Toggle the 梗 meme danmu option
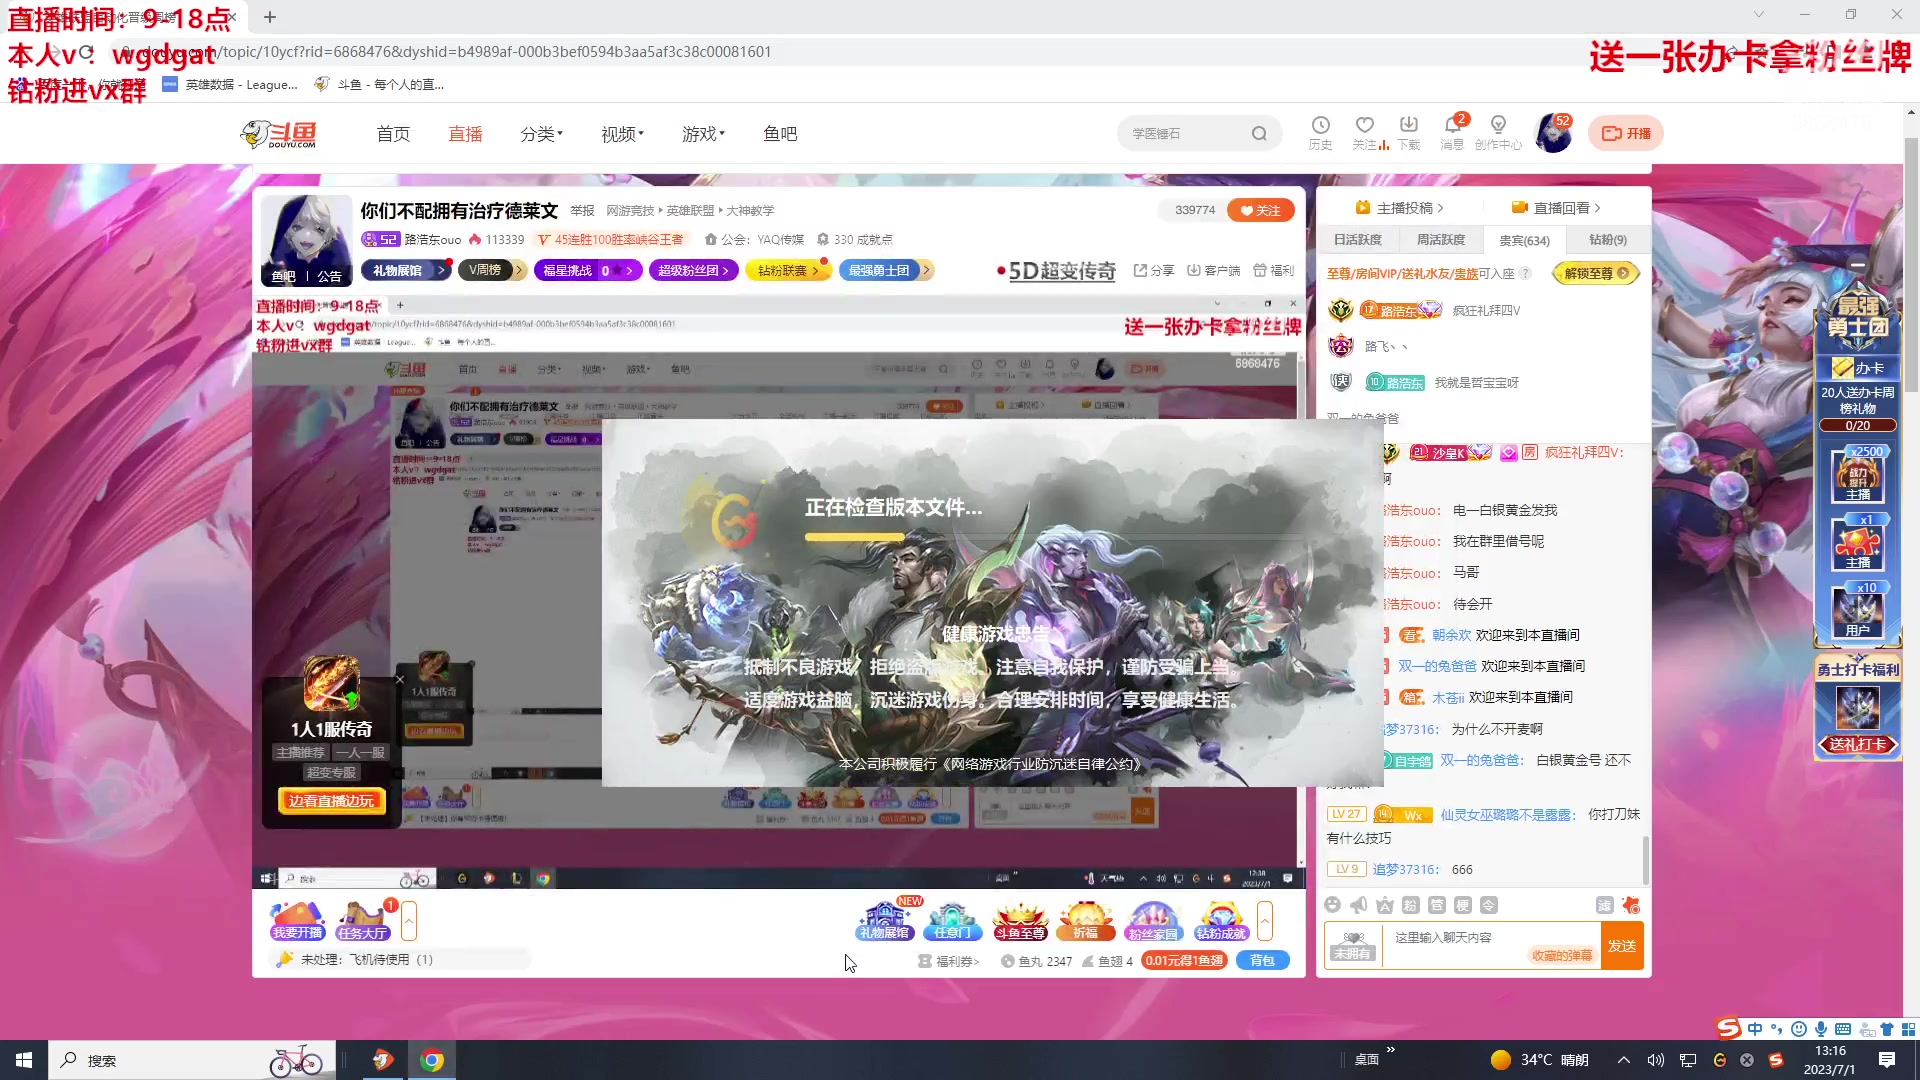 pos(1462,904)
